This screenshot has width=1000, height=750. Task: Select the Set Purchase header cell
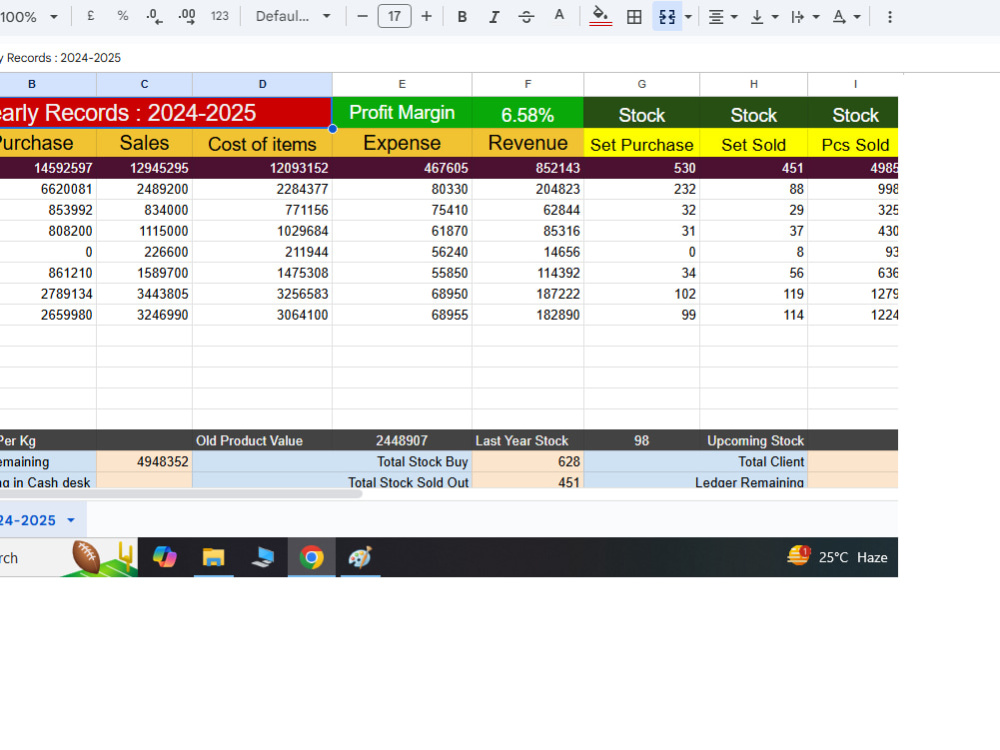[x=642, y=144]
